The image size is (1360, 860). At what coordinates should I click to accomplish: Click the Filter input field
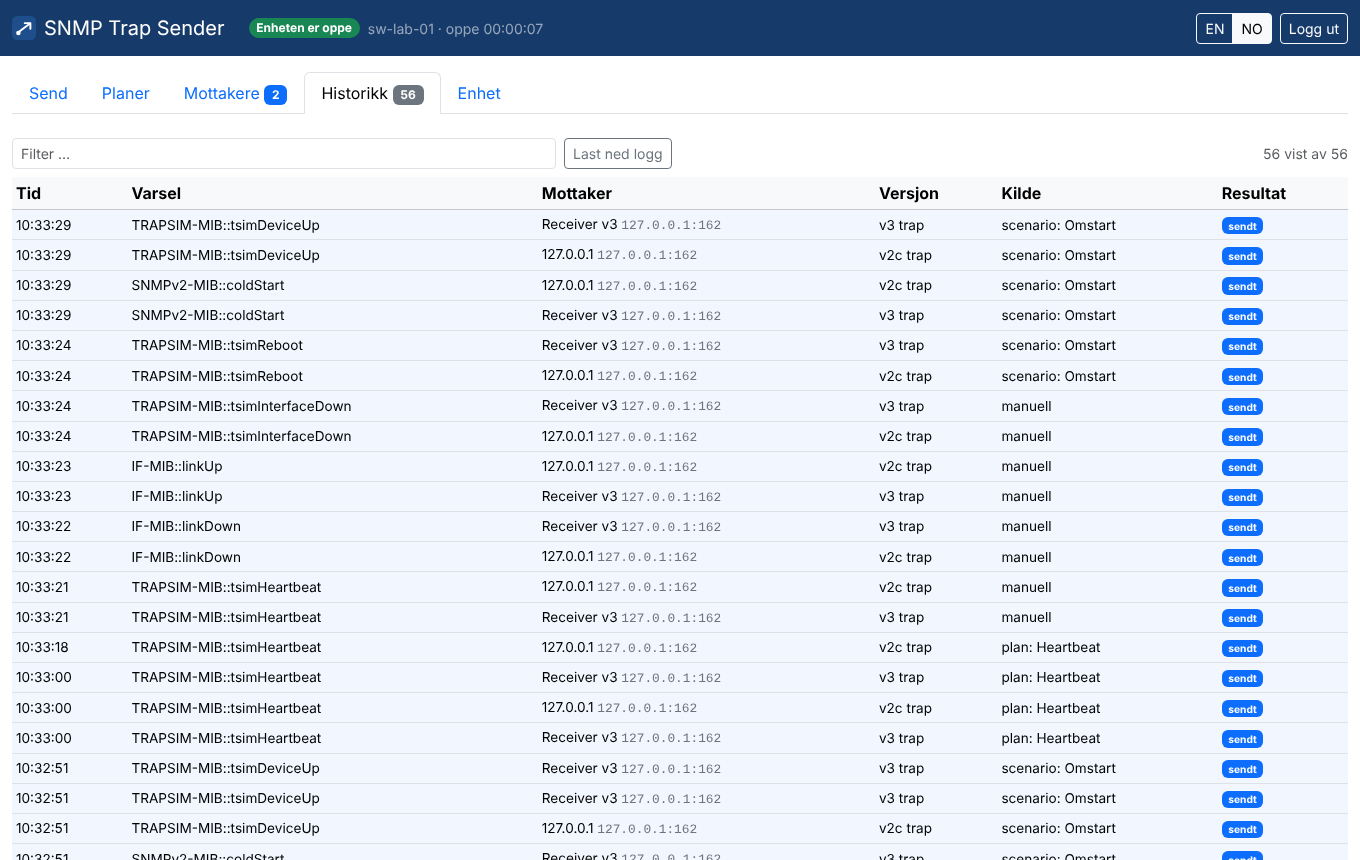pyautogui.click(x=284, y=154)
